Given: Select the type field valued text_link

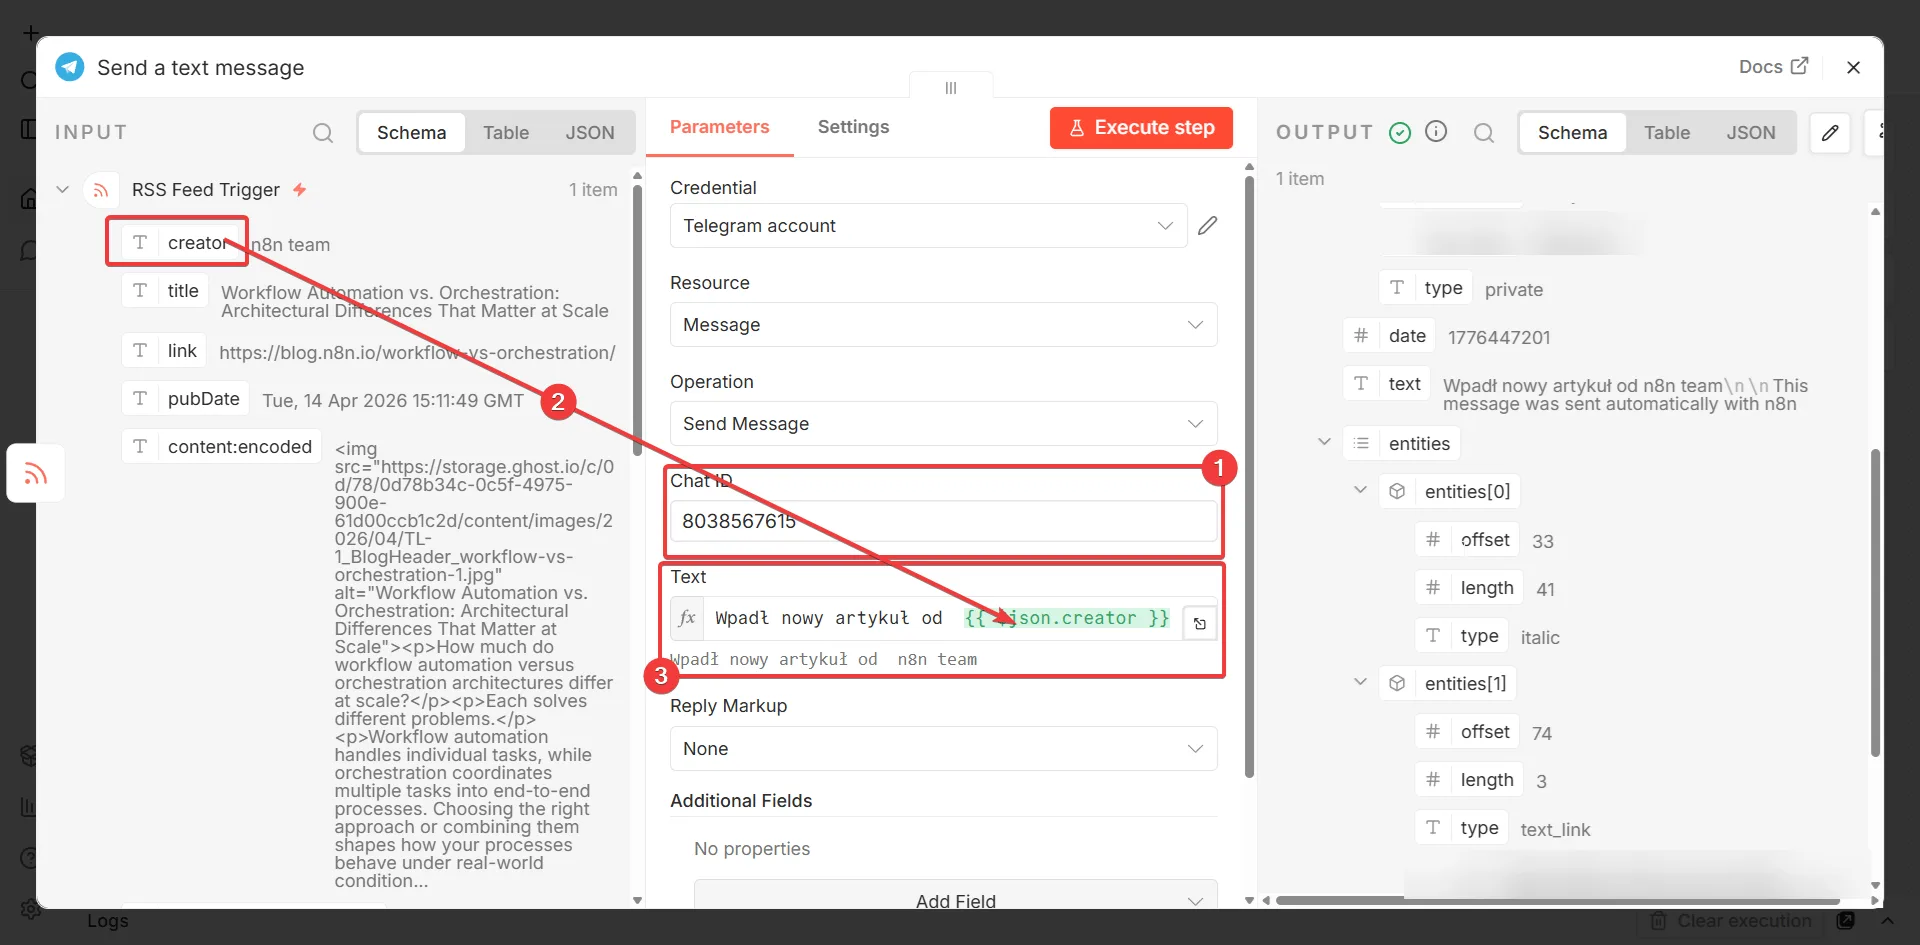Looking at the screenshot, I should click(1462, 828).
